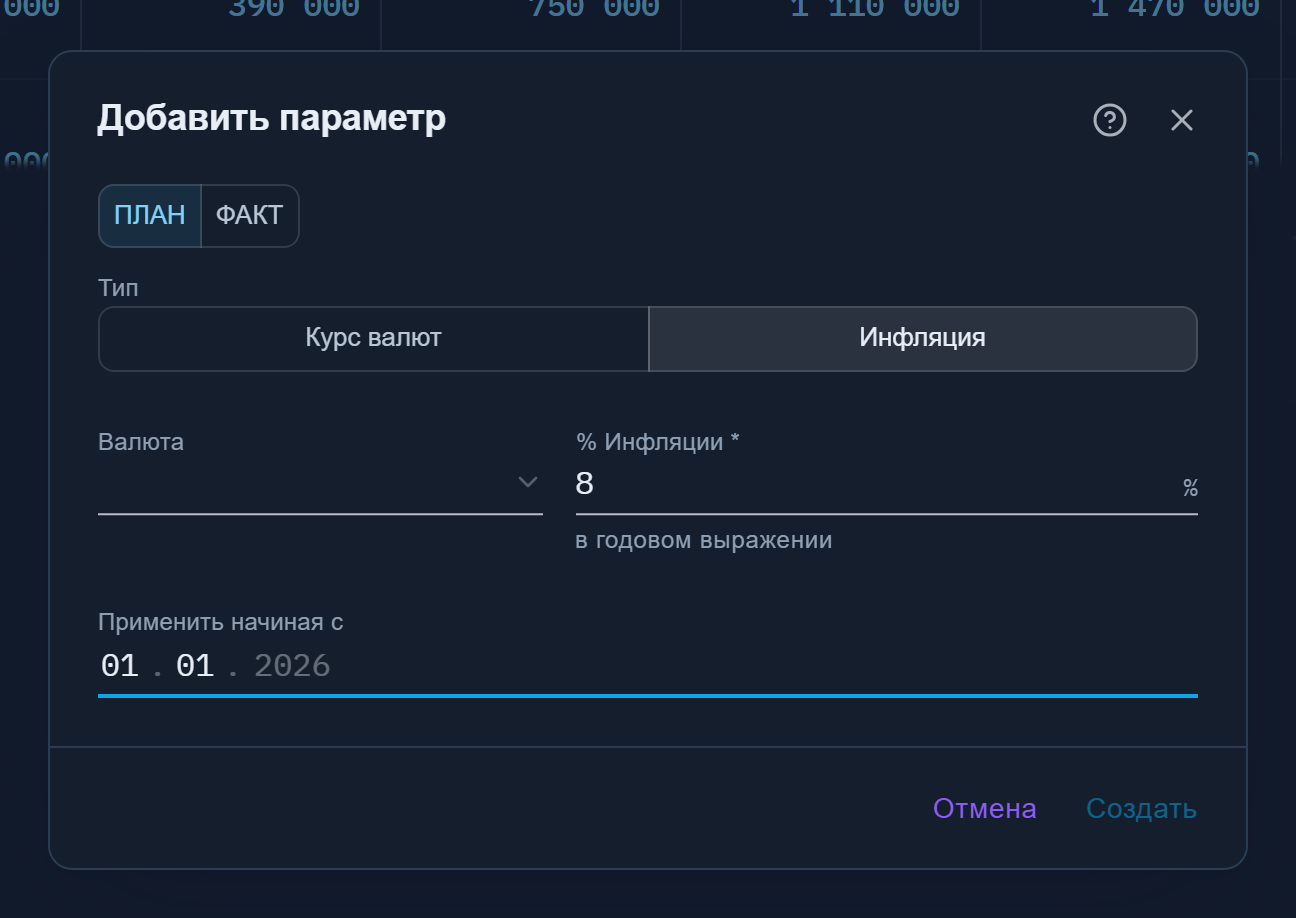The width and height of the screenshot is (1296, 918).
Task: Switch to ПЛАН mode
Action: [150, 216]
